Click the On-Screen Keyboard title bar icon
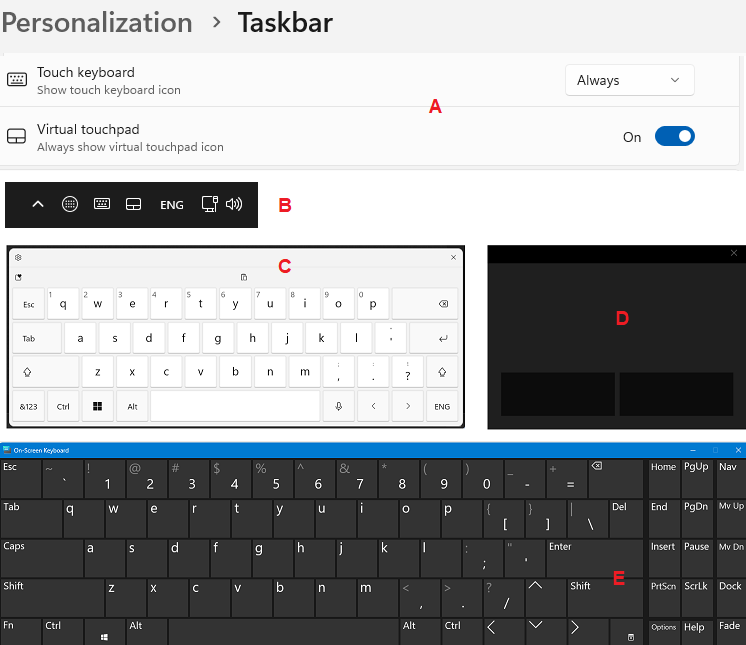 (x=7, y=450)
